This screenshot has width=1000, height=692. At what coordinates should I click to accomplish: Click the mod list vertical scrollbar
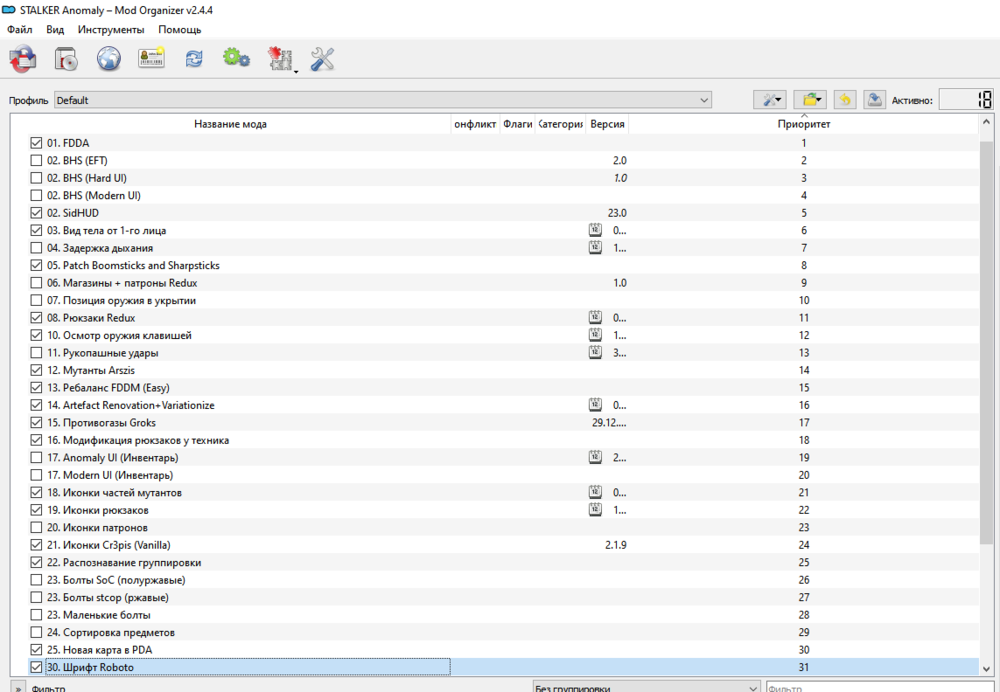[986, 400]
